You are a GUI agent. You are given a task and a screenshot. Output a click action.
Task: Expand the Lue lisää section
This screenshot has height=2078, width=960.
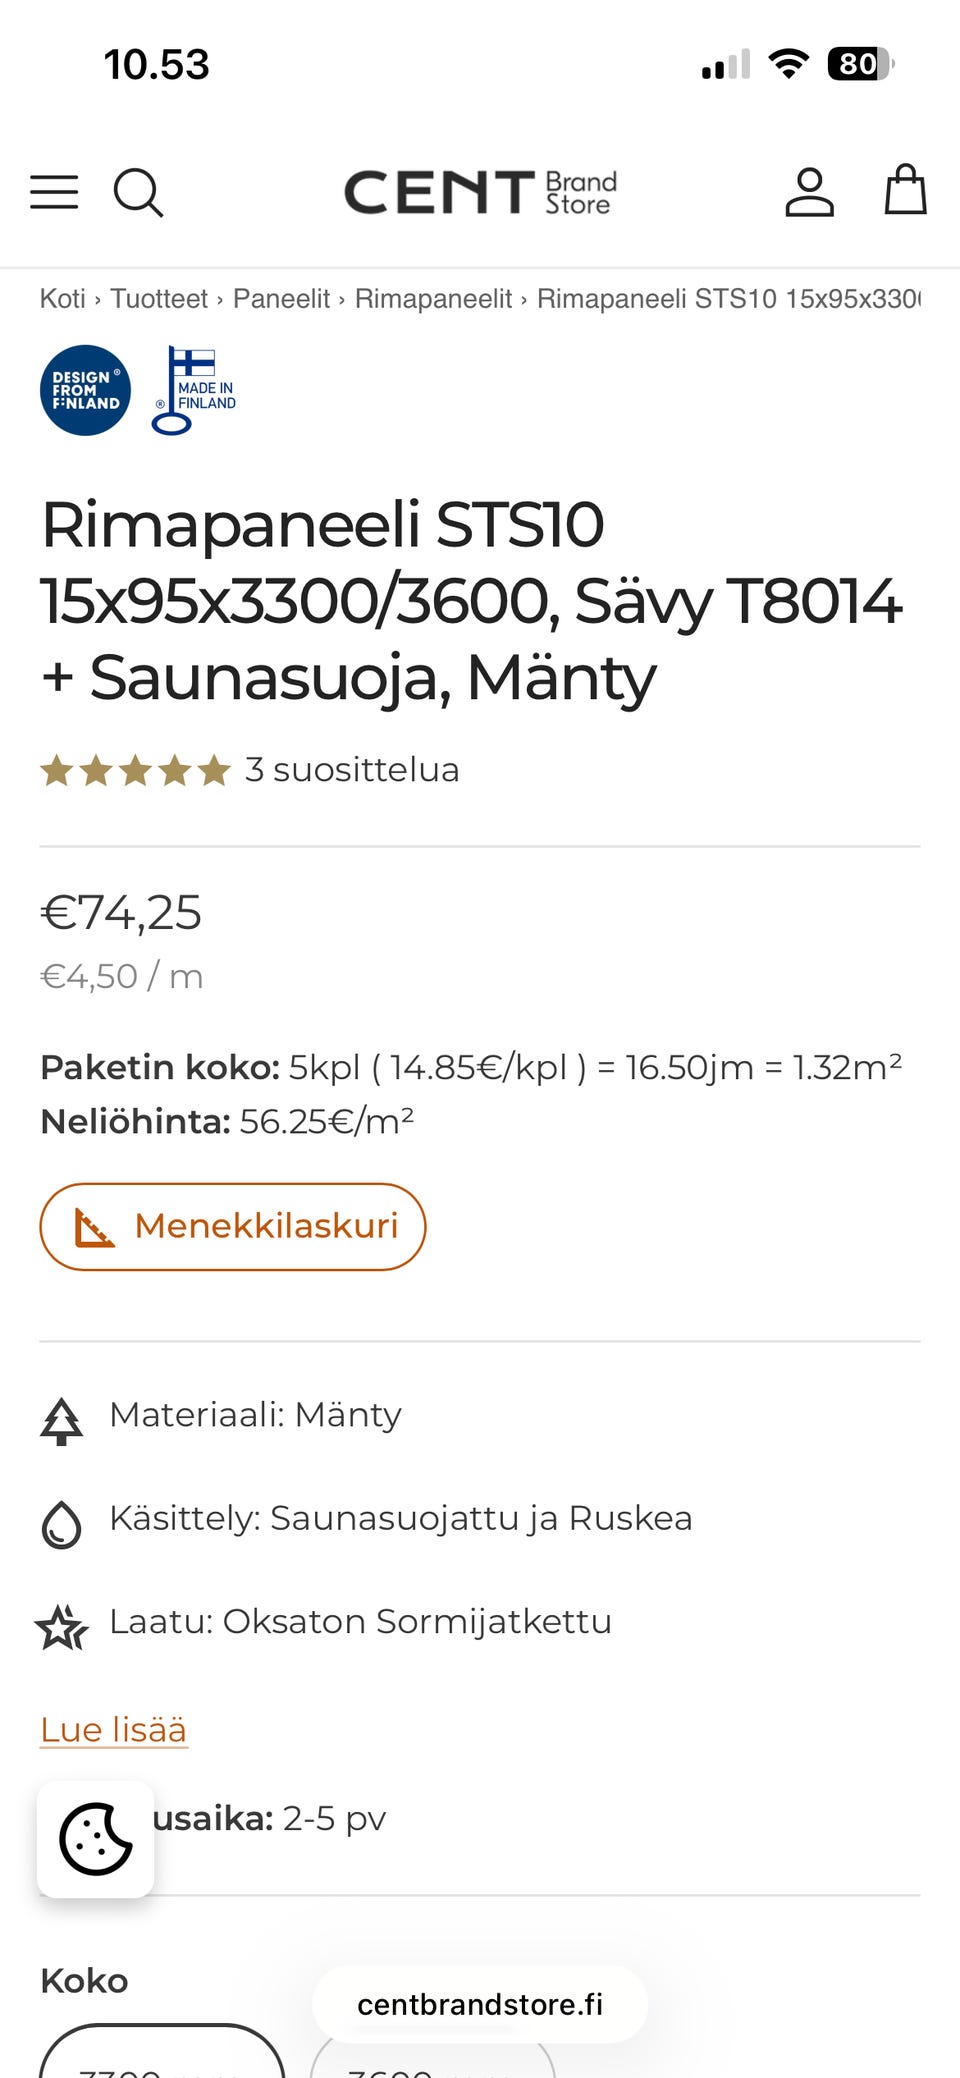point(113,1727)
